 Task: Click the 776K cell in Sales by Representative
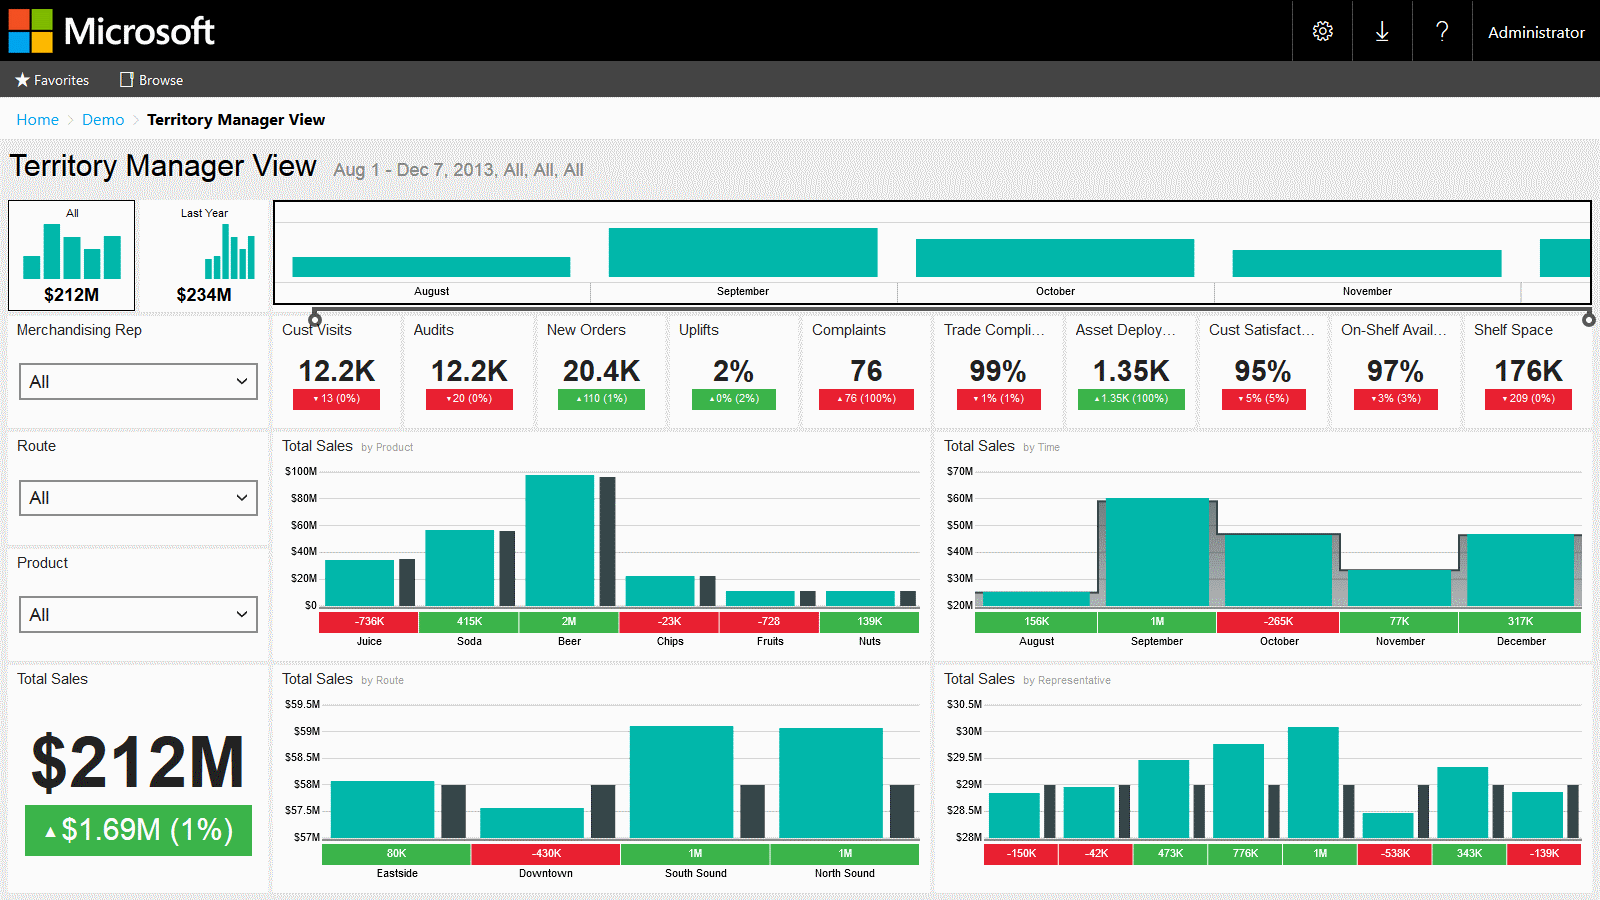[1245, 854]
